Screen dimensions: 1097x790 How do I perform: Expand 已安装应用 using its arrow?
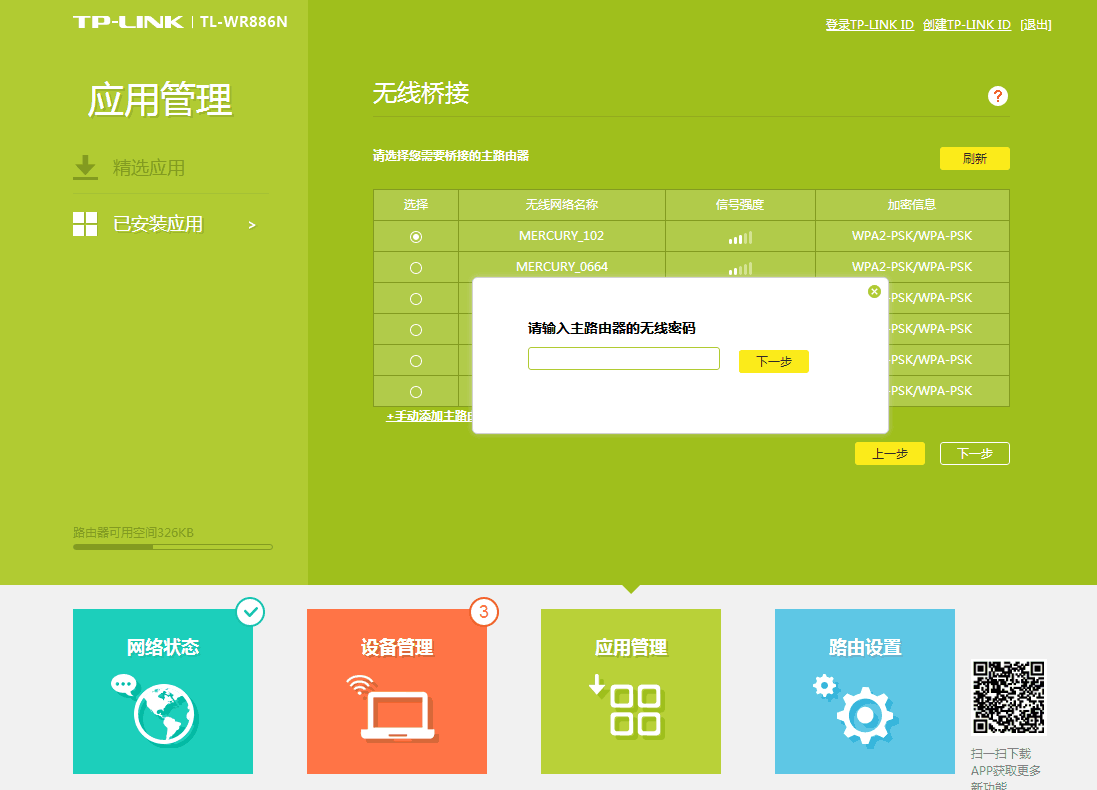pyautogui.click(x=253, y=224)
